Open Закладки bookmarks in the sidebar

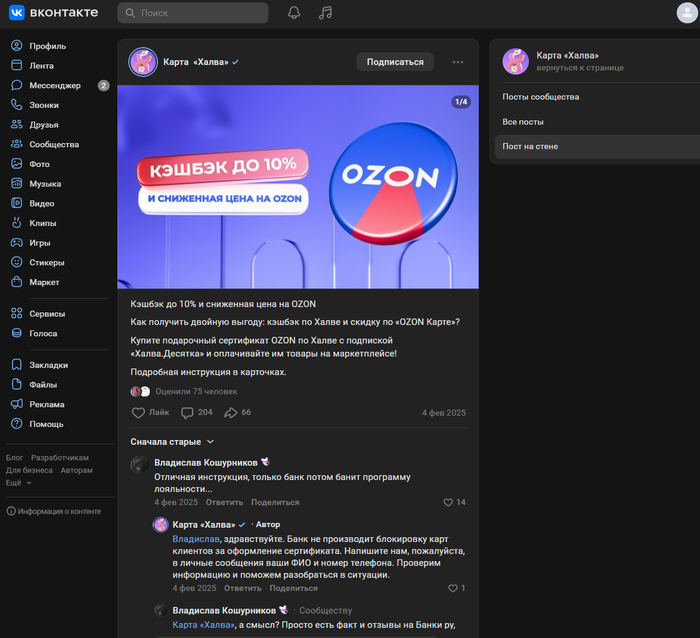[x=48, y=365]
